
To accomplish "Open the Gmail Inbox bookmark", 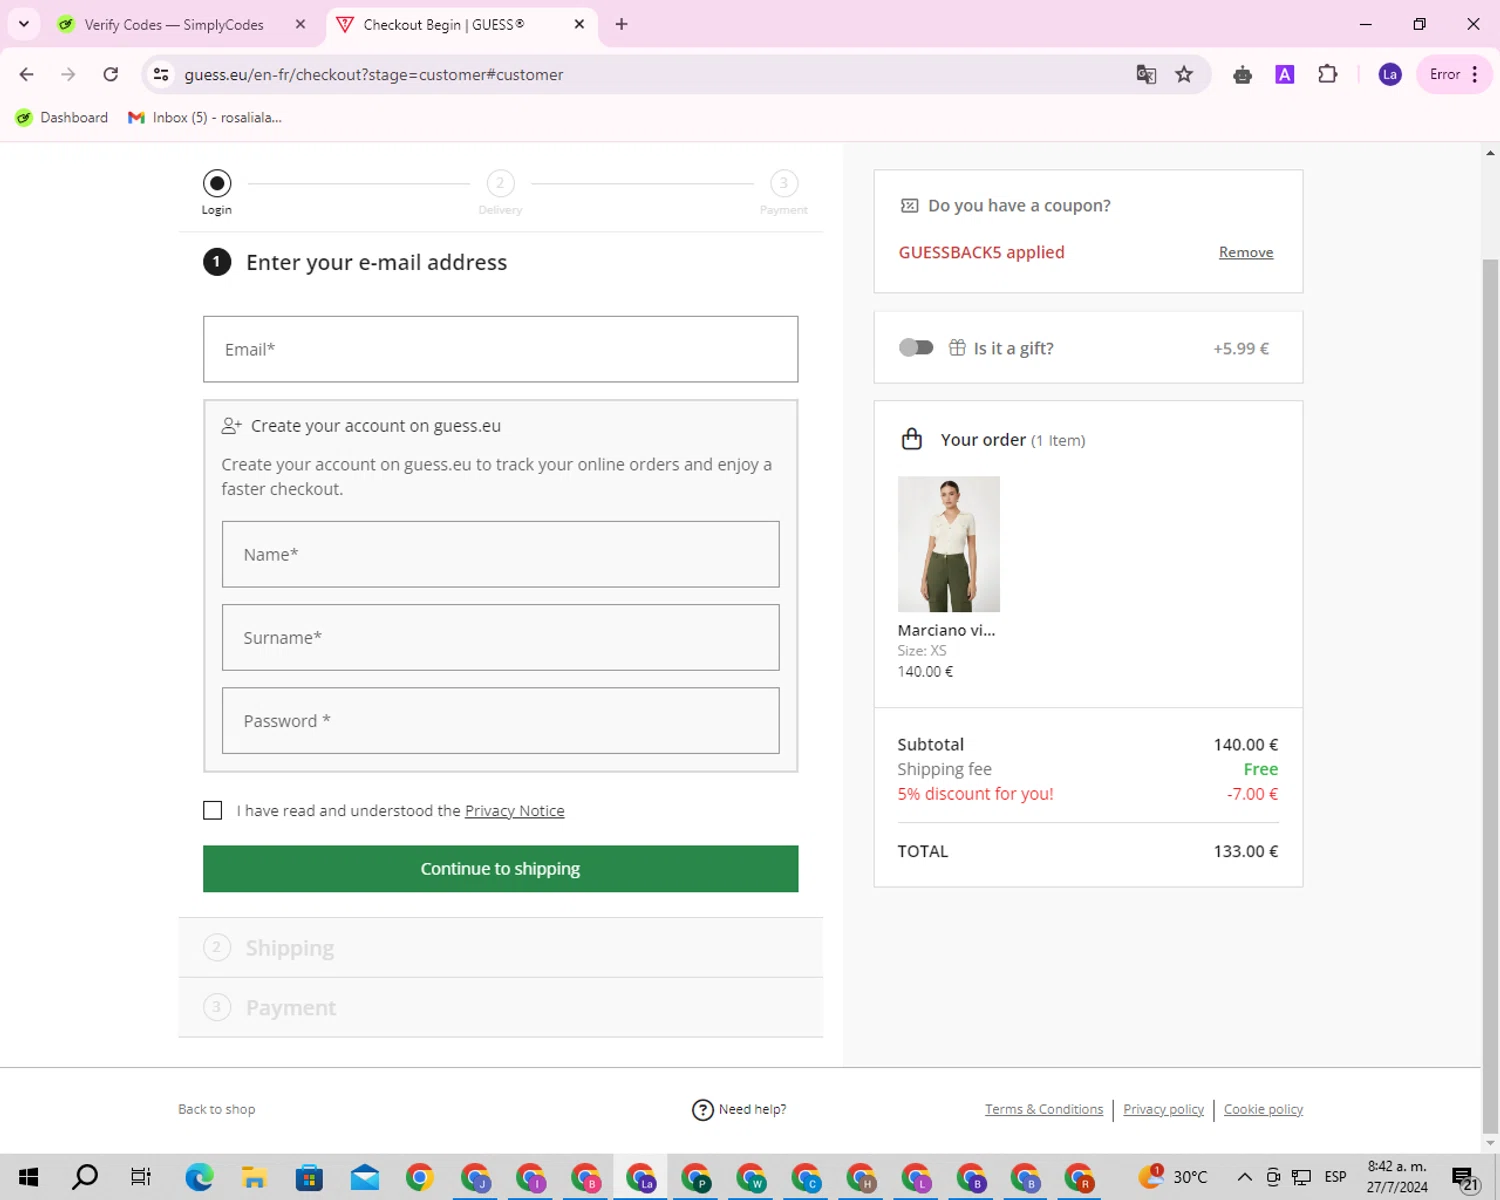I will click(205, 117).
